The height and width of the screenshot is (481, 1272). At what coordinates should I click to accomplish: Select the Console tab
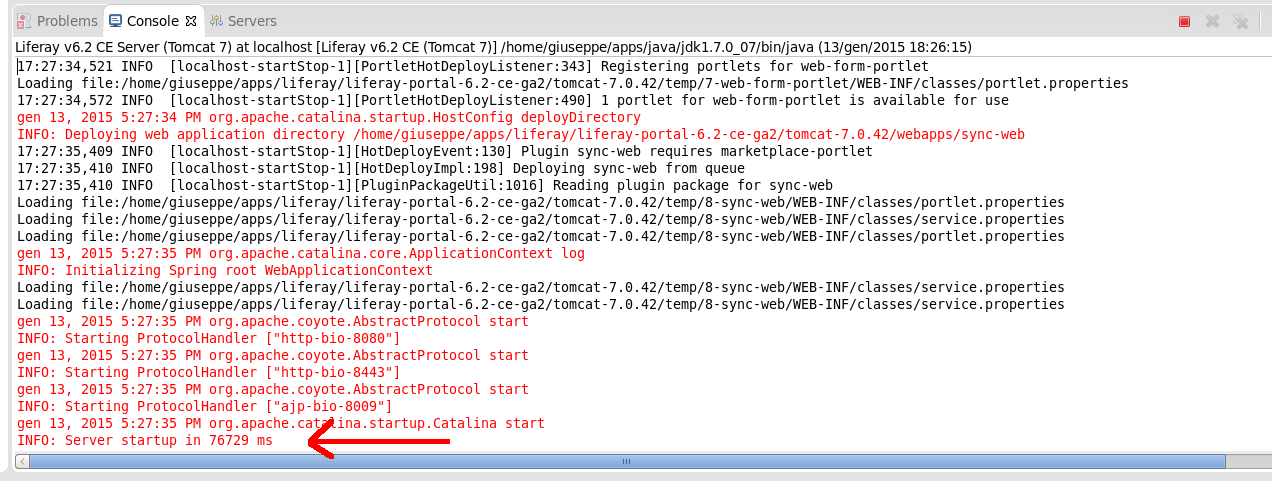tap(152, 21)
